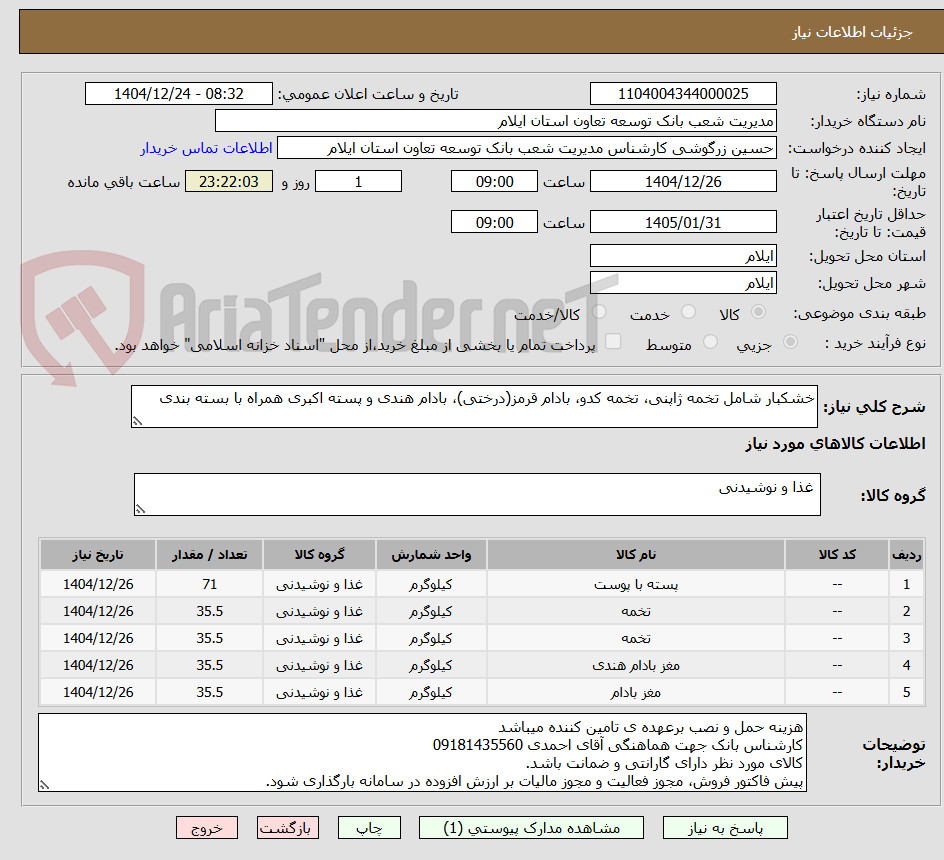Click the توضیحات خریدار text area
This screenshot has width=944, height=860.
(x=422, y=753)
